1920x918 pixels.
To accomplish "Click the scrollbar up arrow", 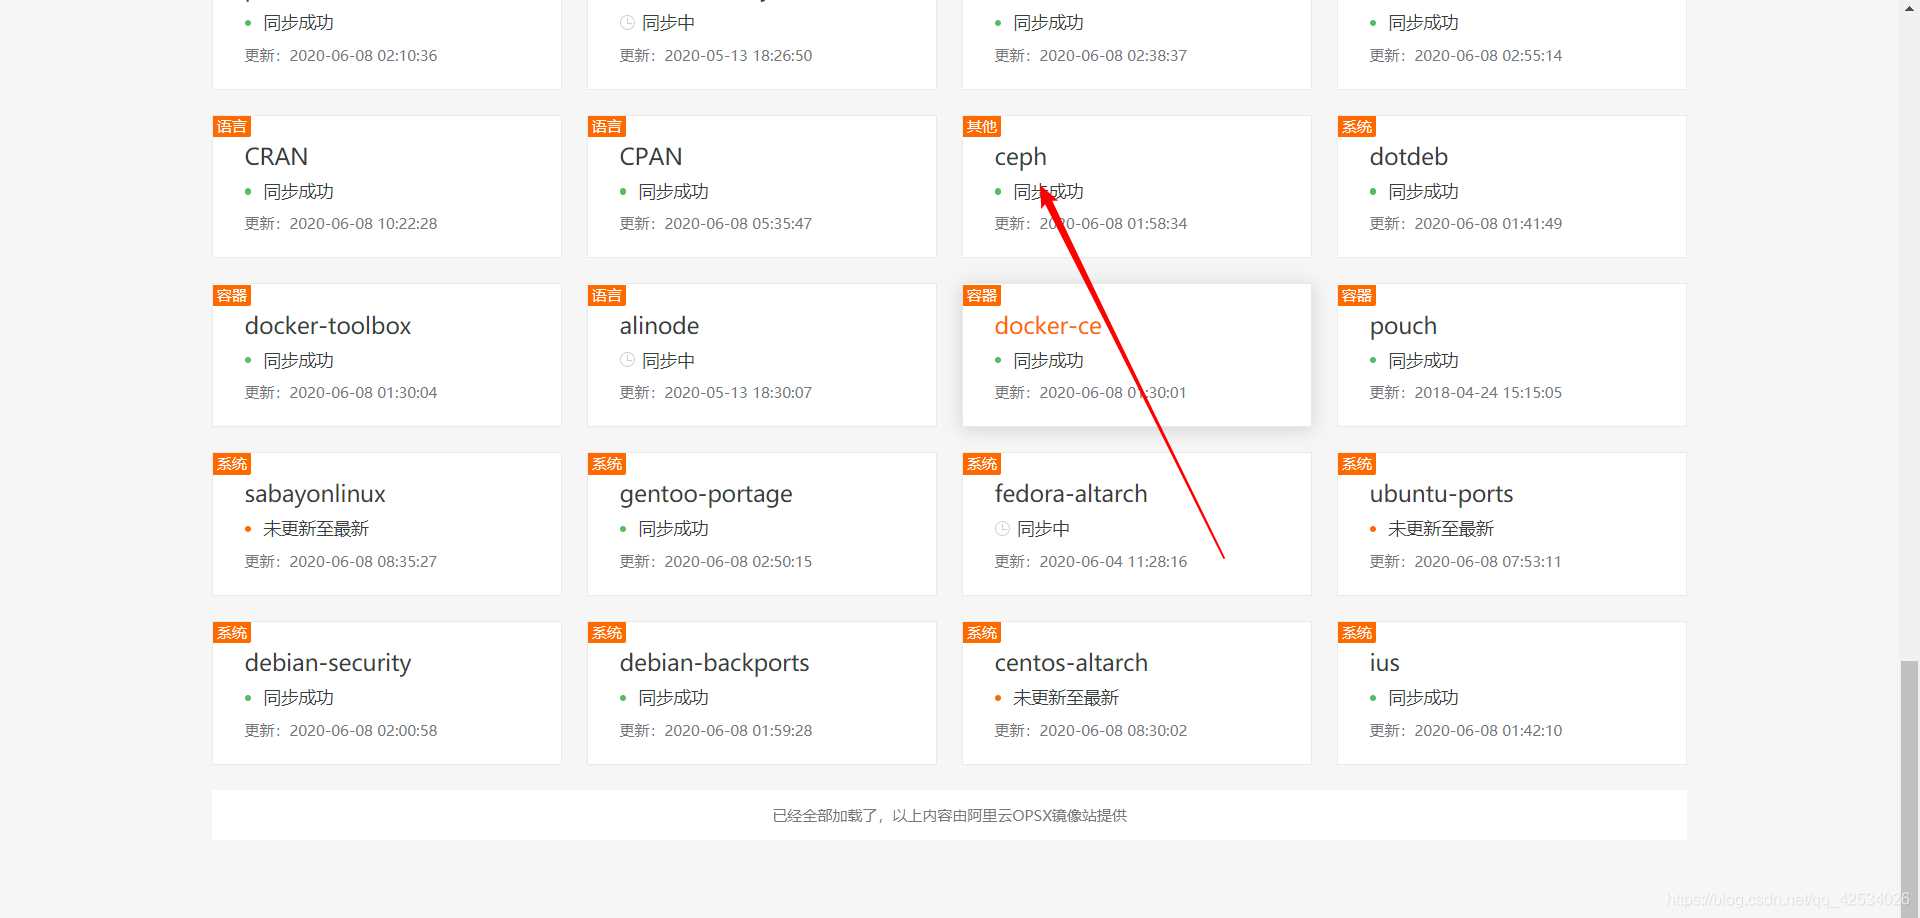I will 1910,7.
